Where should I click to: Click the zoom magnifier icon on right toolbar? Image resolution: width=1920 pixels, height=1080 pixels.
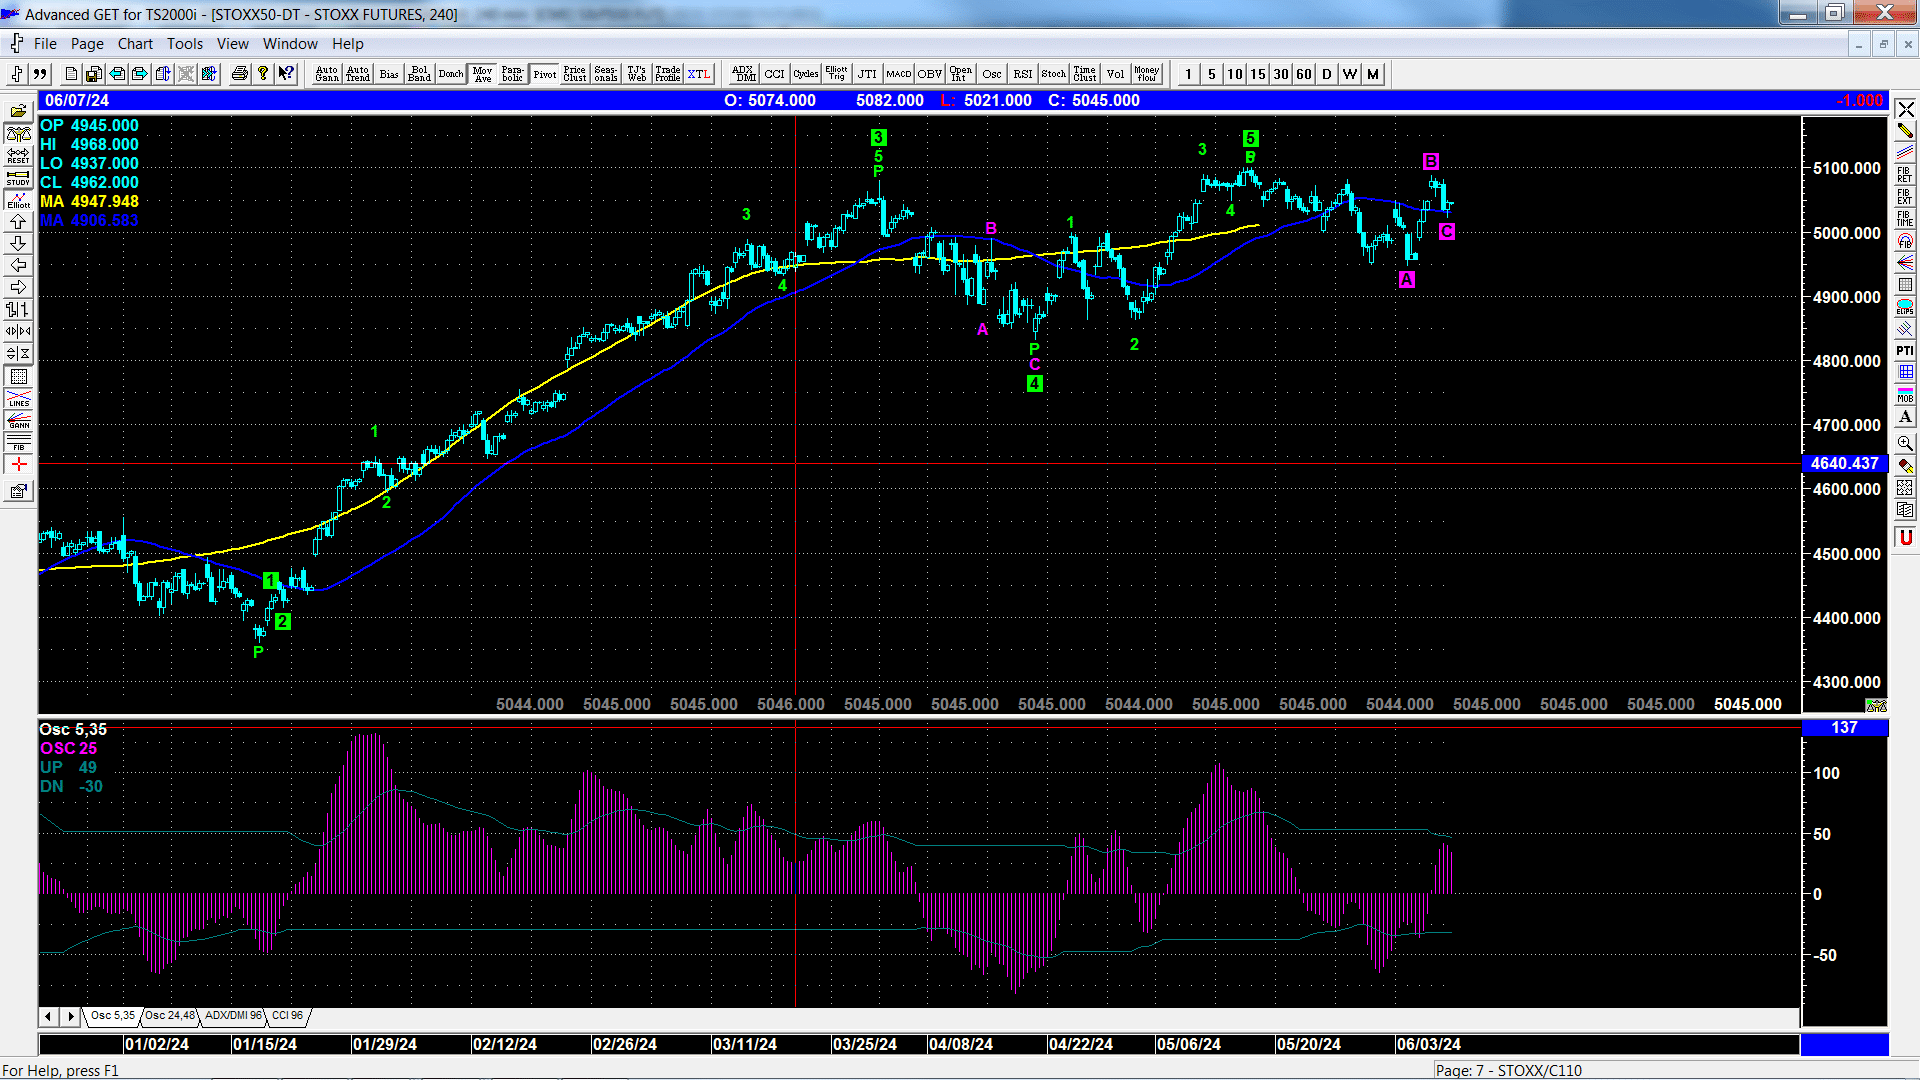1905,443
